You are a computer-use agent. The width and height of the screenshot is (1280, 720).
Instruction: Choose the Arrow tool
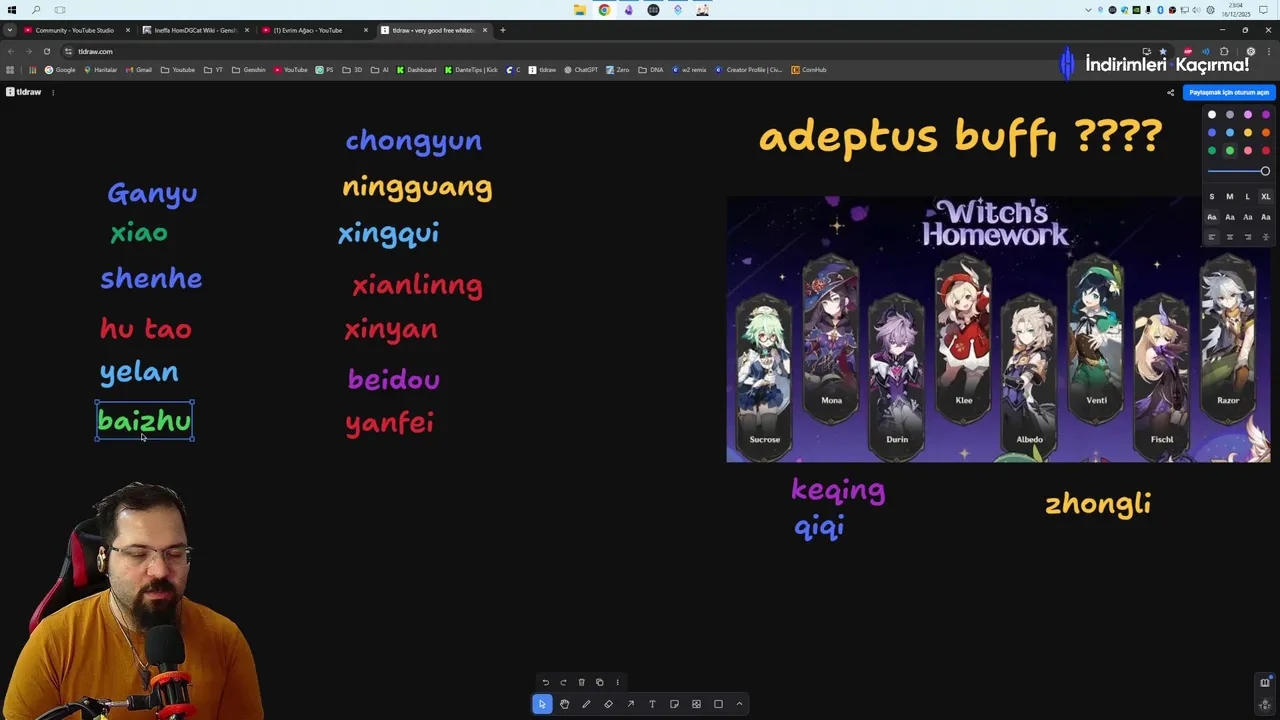(x=630, y=704)
